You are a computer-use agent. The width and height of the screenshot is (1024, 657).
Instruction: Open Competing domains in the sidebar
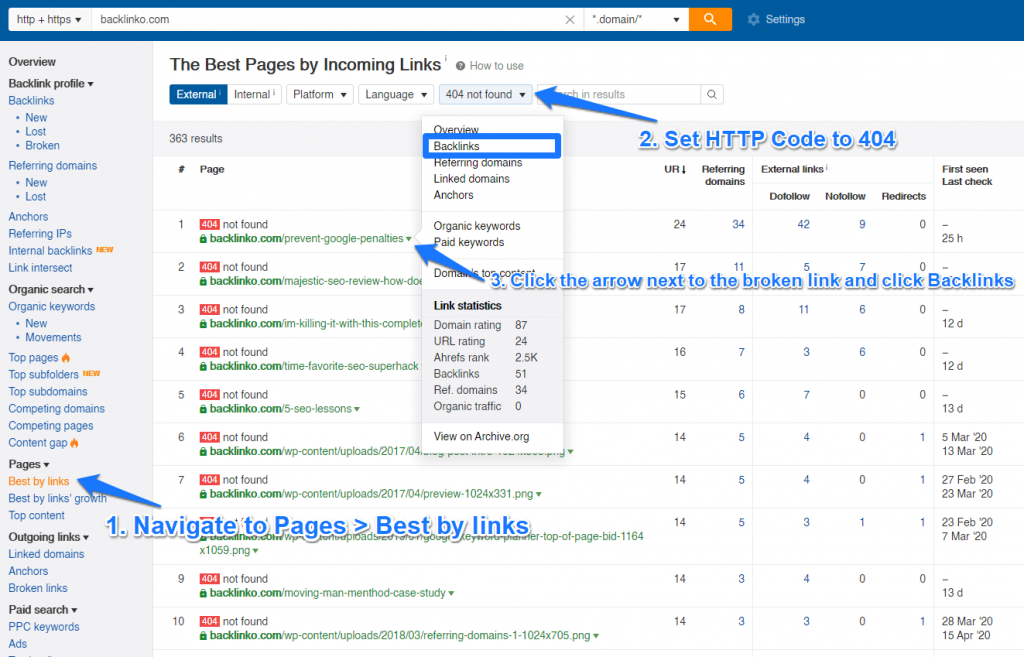tap(56, 409)
